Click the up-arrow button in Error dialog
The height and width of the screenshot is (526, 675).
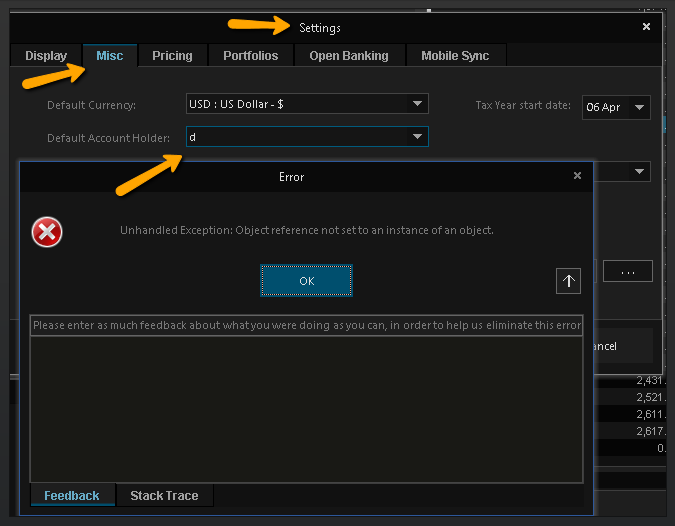[x=568, y=281]
